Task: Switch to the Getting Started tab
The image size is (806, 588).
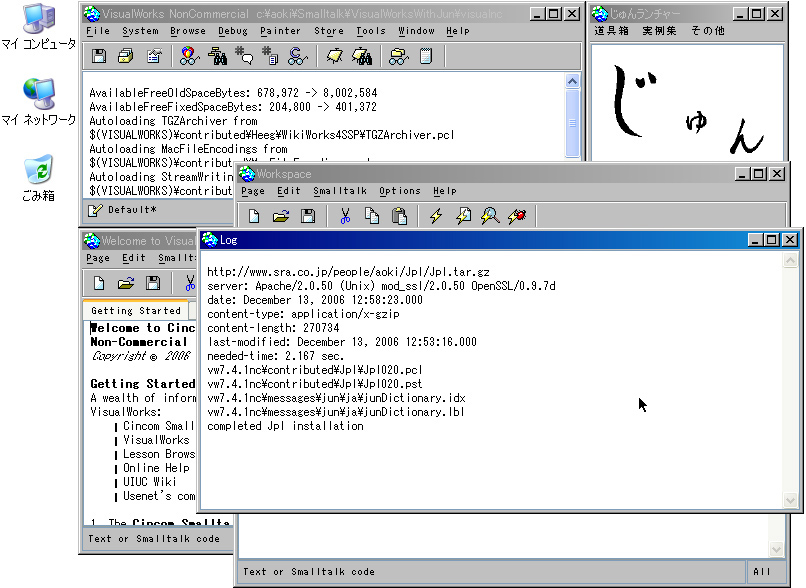Action: pyautogui.click(x=136, y=310)
